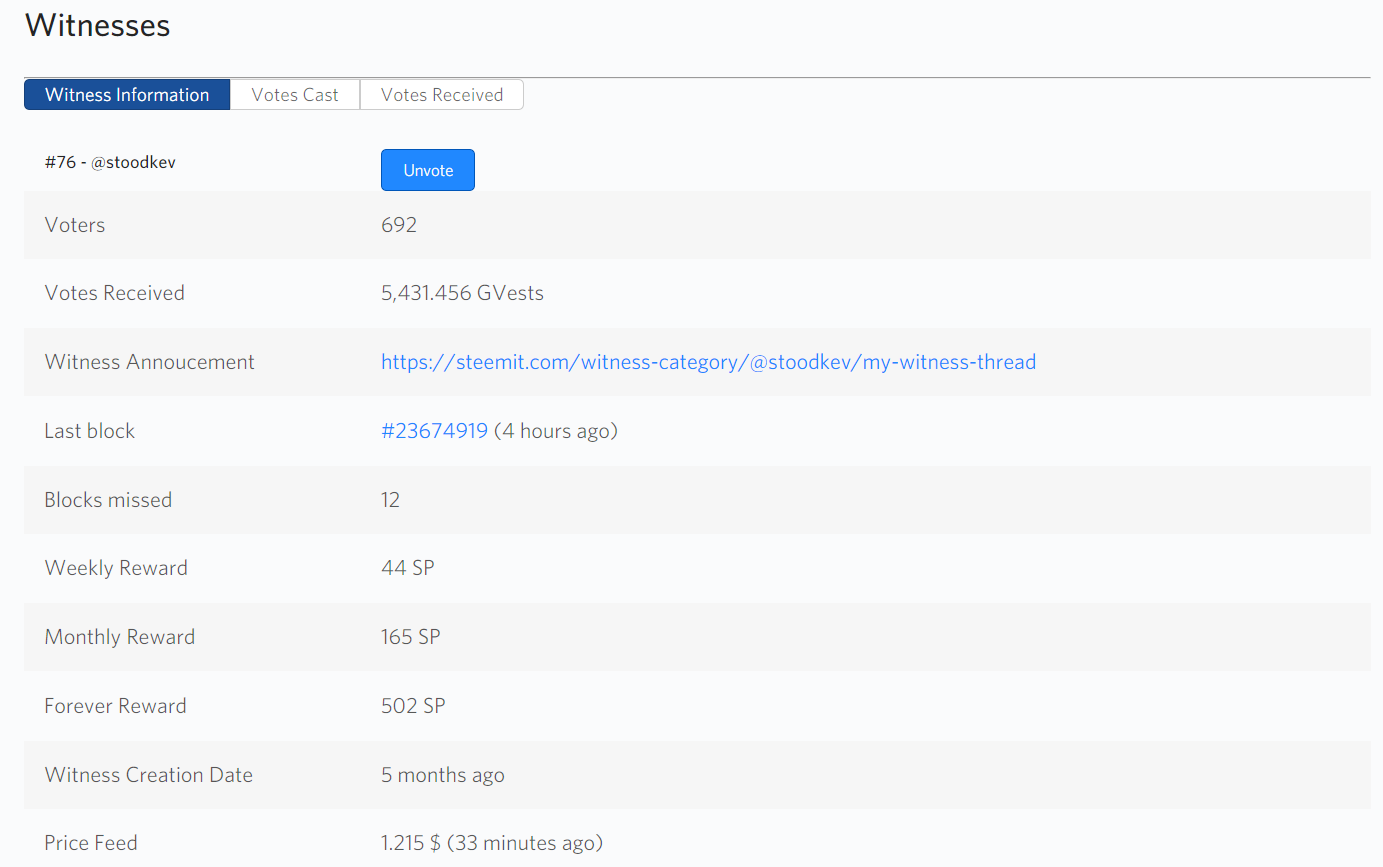The height and width of the screenshot is (867, 1383).
Task: Open the my-witness-thread announcement link
Action: pyautogui.click(x=708, y=362)
